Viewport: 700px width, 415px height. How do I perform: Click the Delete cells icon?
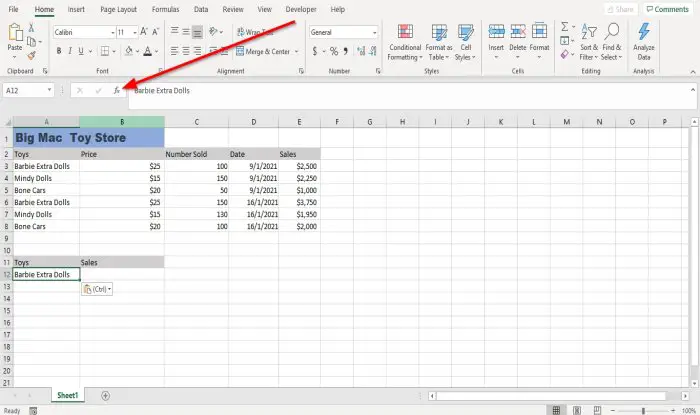(x=518, y=31)
